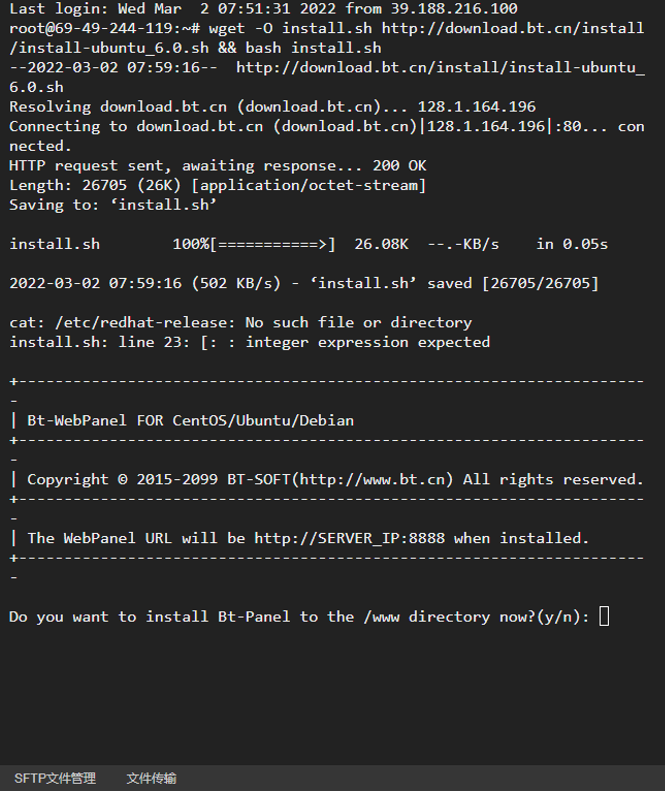Open the SFTP文件管理 tab
This screenshot has width=665, height=803.
[55, 778]
